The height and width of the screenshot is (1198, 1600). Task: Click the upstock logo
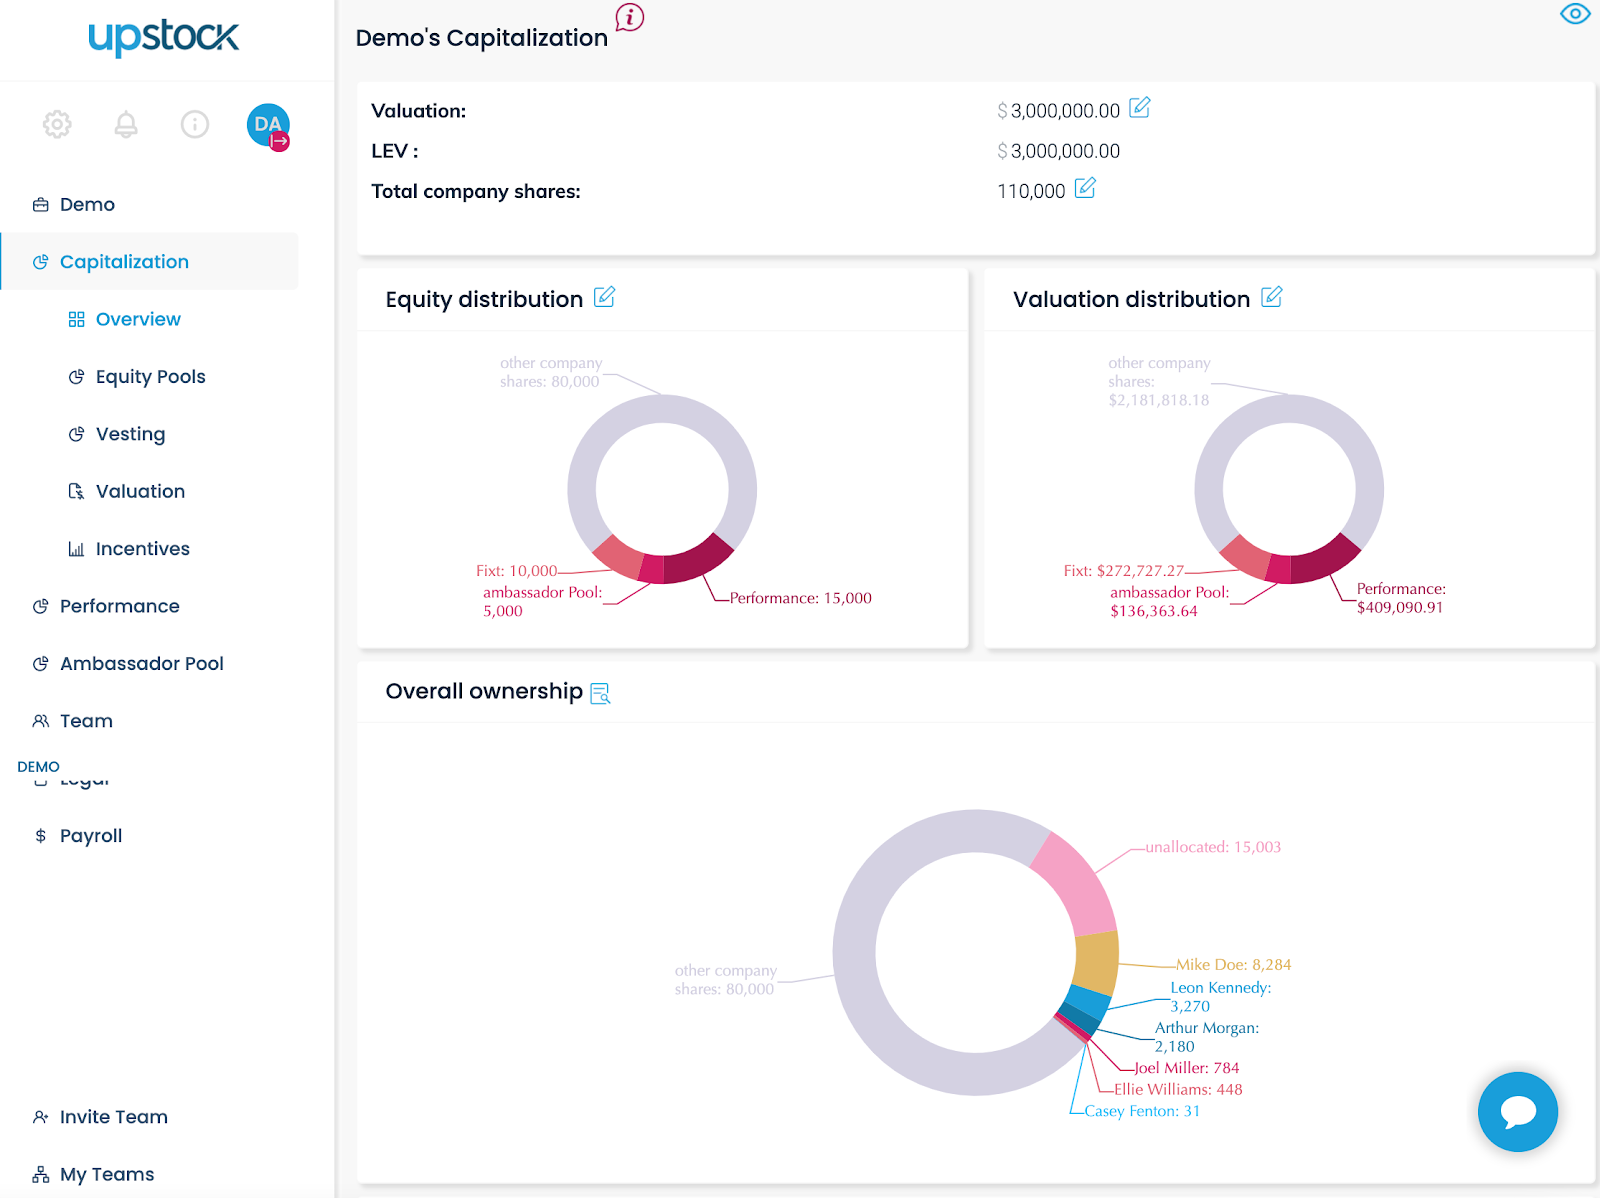164,38
